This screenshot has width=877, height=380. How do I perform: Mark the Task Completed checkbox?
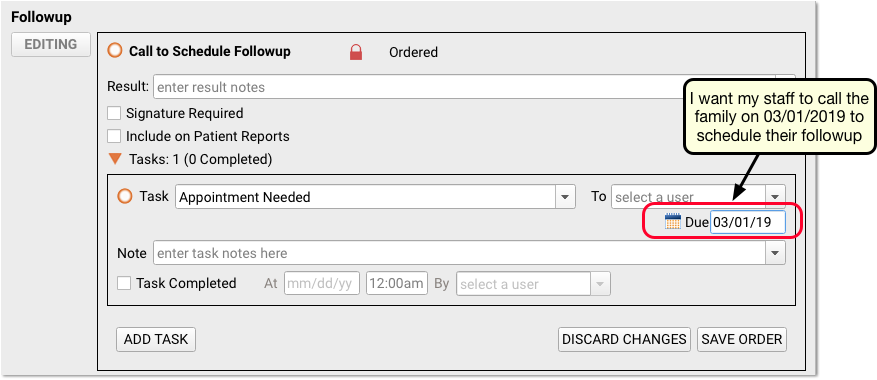(124, 283)
